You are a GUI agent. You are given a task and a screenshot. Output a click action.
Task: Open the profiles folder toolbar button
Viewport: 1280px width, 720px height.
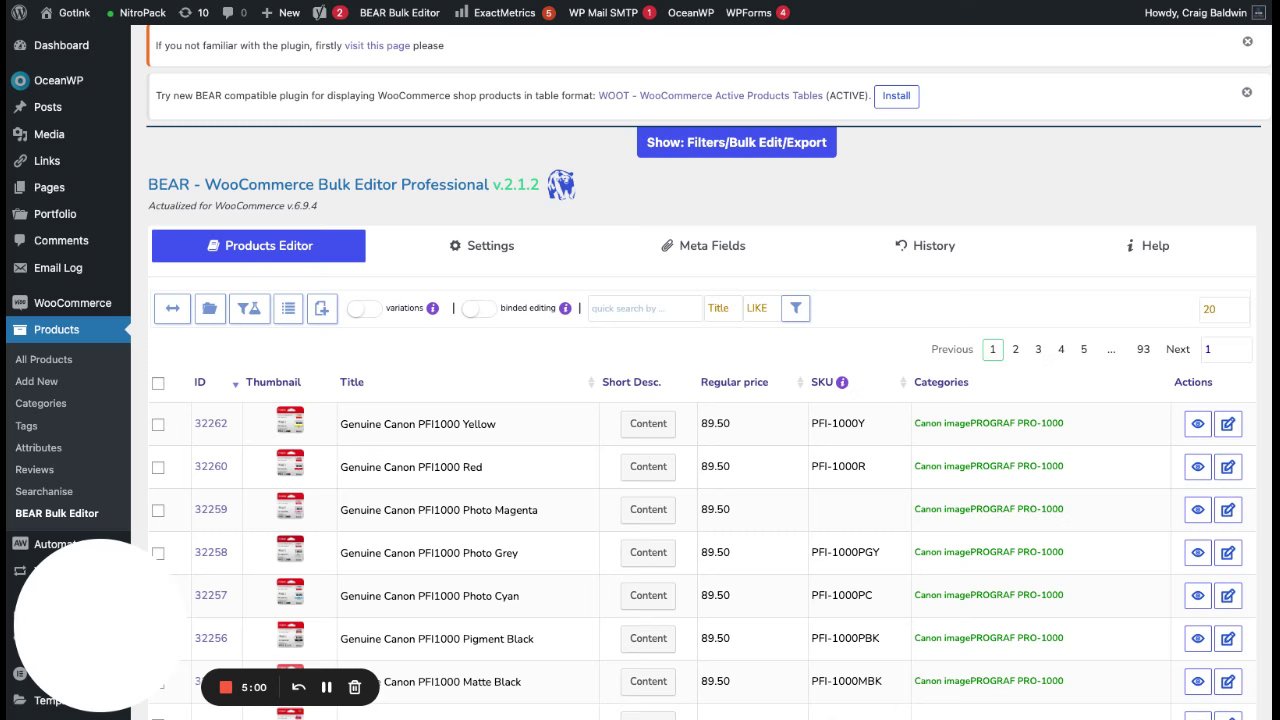click(x=209, y=308)
